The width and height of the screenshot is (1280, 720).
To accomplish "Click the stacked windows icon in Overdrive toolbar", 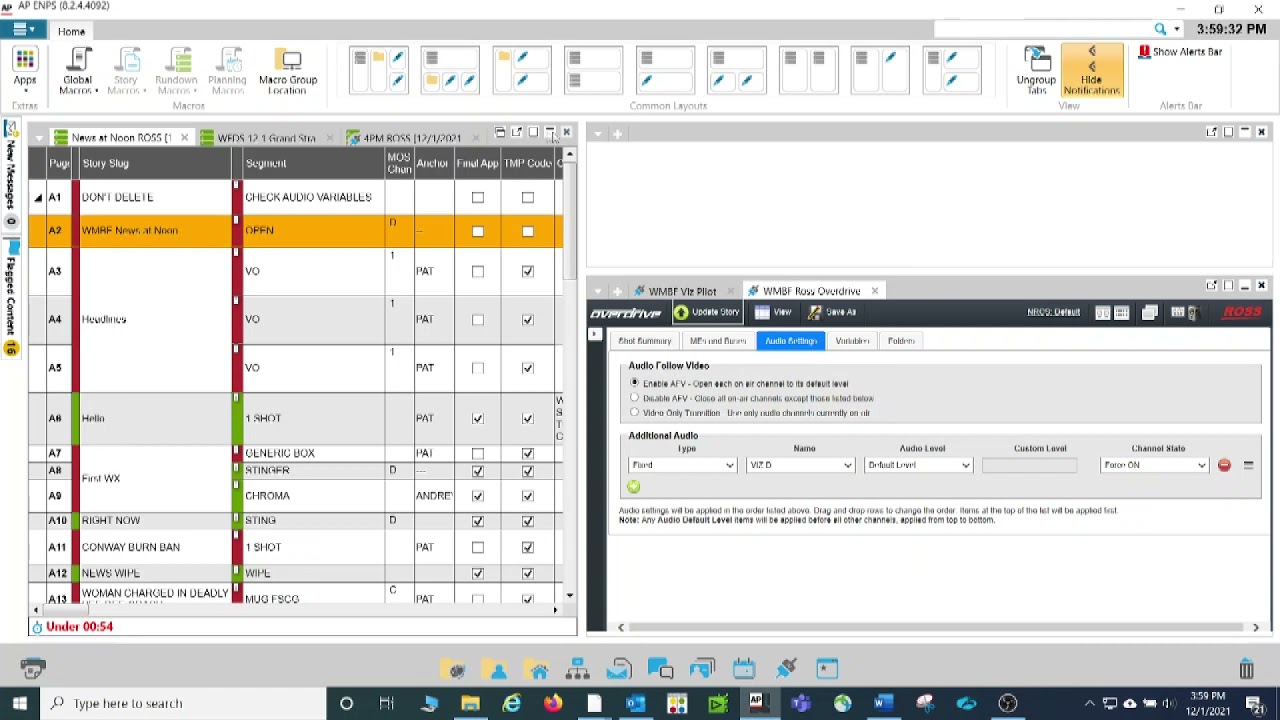I will click(1149, 313).
